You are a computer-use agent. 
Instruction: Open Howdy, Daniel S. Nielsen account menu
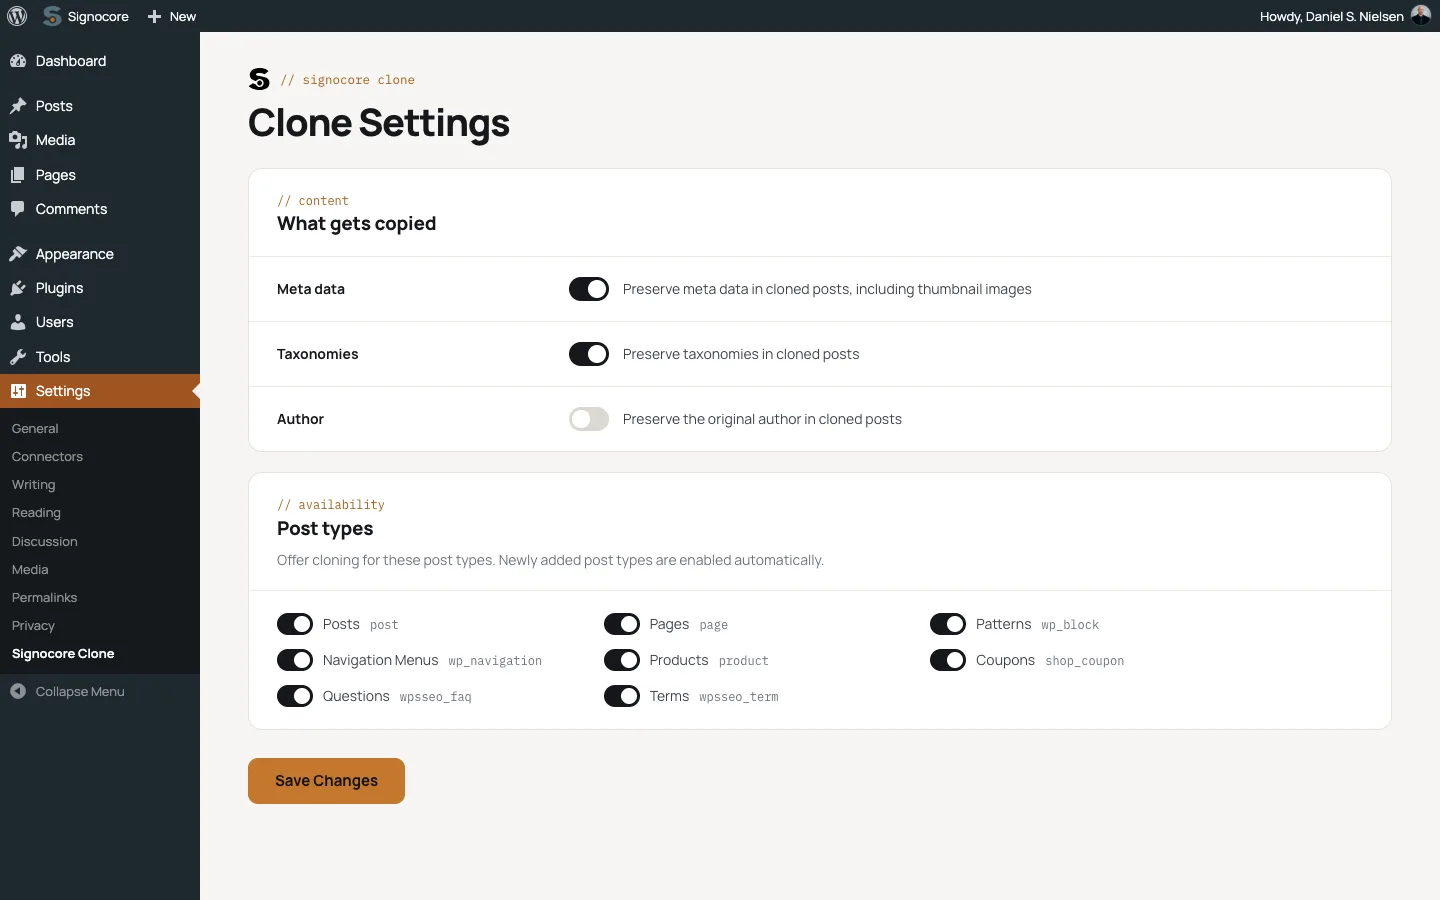pyautogui.click(x=1345, y=16)
